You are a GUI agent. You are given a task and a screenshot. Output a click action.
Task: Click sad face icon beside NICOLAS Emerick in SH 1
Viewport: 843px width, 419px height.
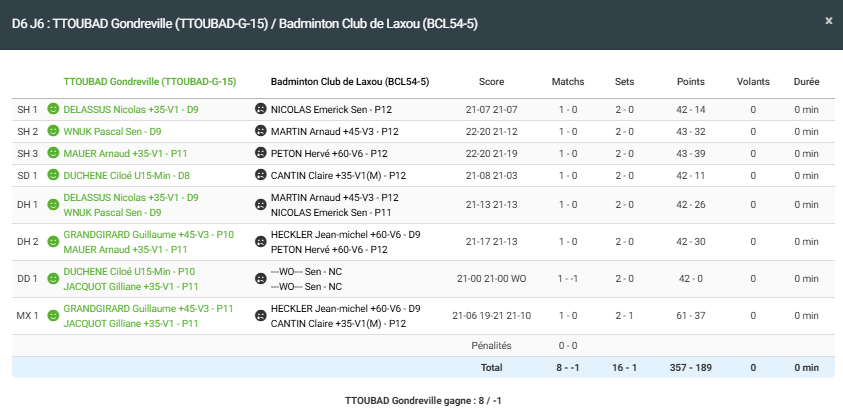(261, 109)
